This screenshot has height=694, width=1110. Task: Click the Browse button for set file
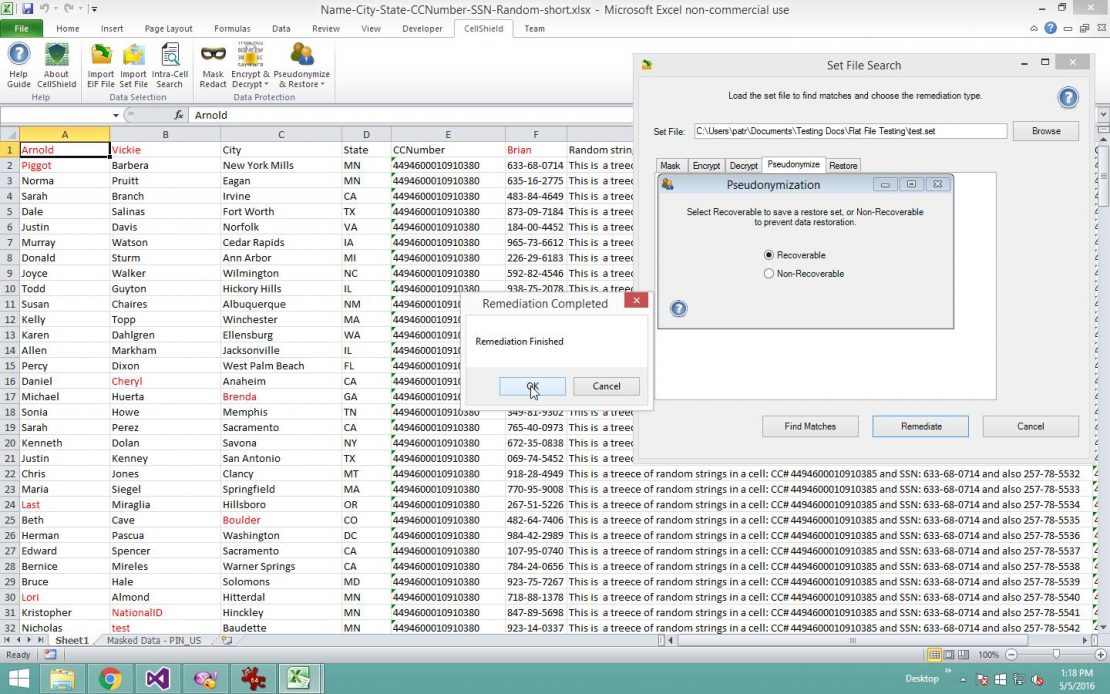1046,131
